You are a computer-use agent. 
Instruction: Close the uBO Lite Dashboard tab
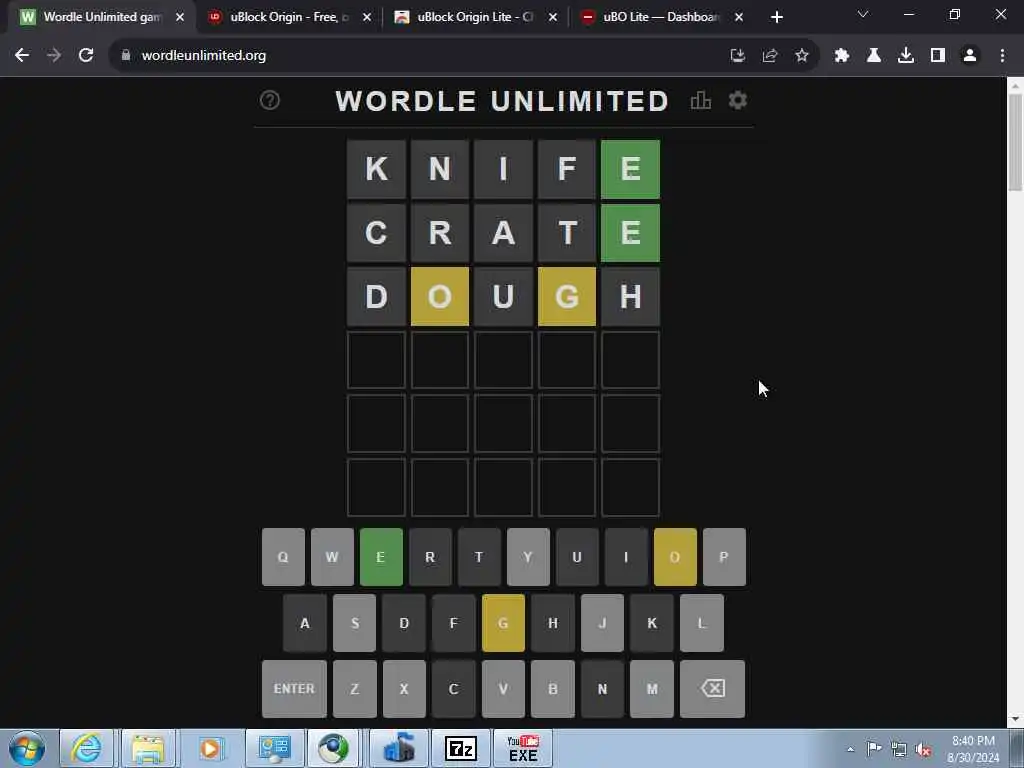(739, 17)
